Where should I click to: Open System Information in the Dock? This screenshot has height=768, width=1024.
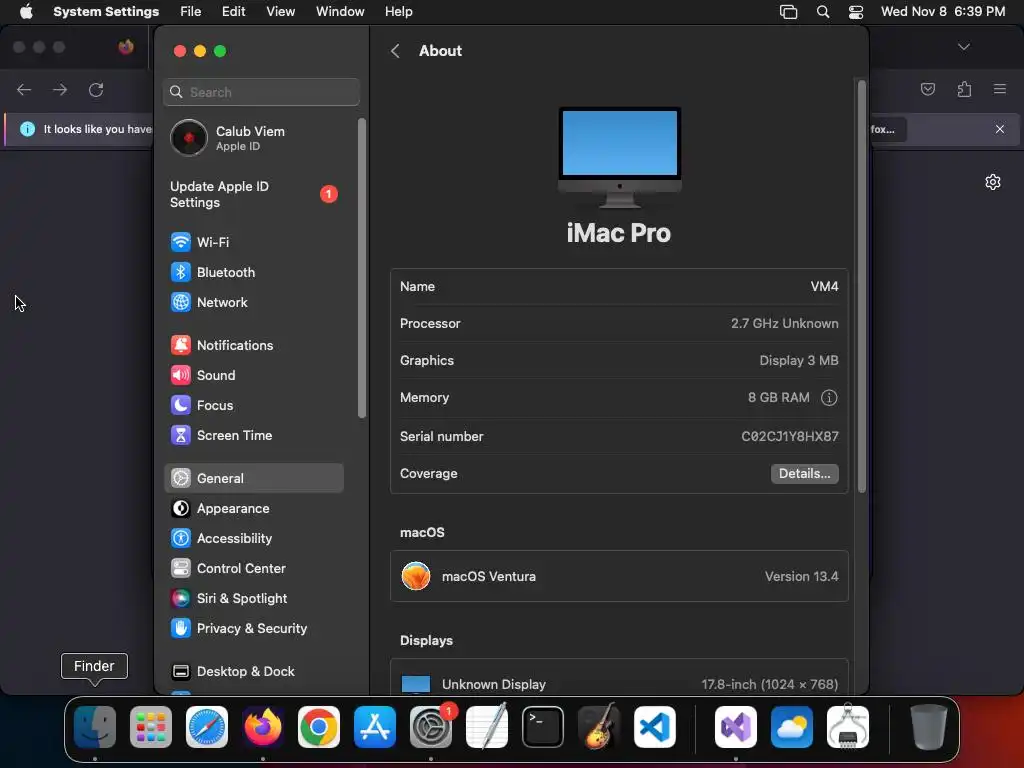coord(848,727)
